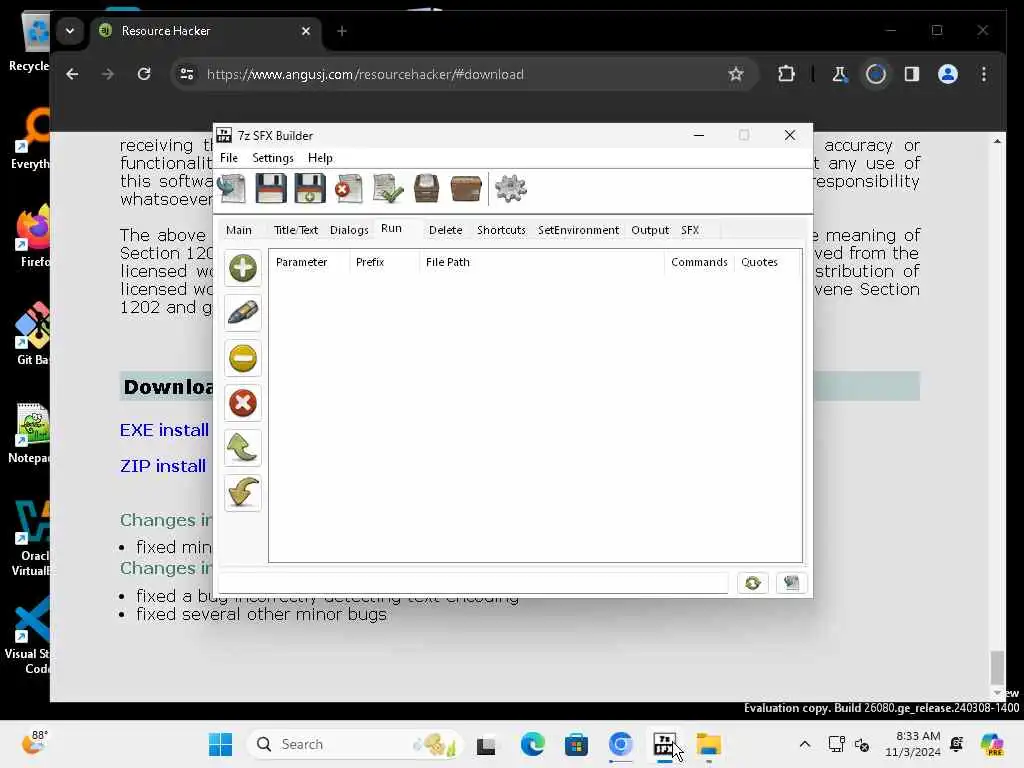Screen dimensions: 1024x768
Task: Open a new Chrome tab with plus
Action: (342, 31)
